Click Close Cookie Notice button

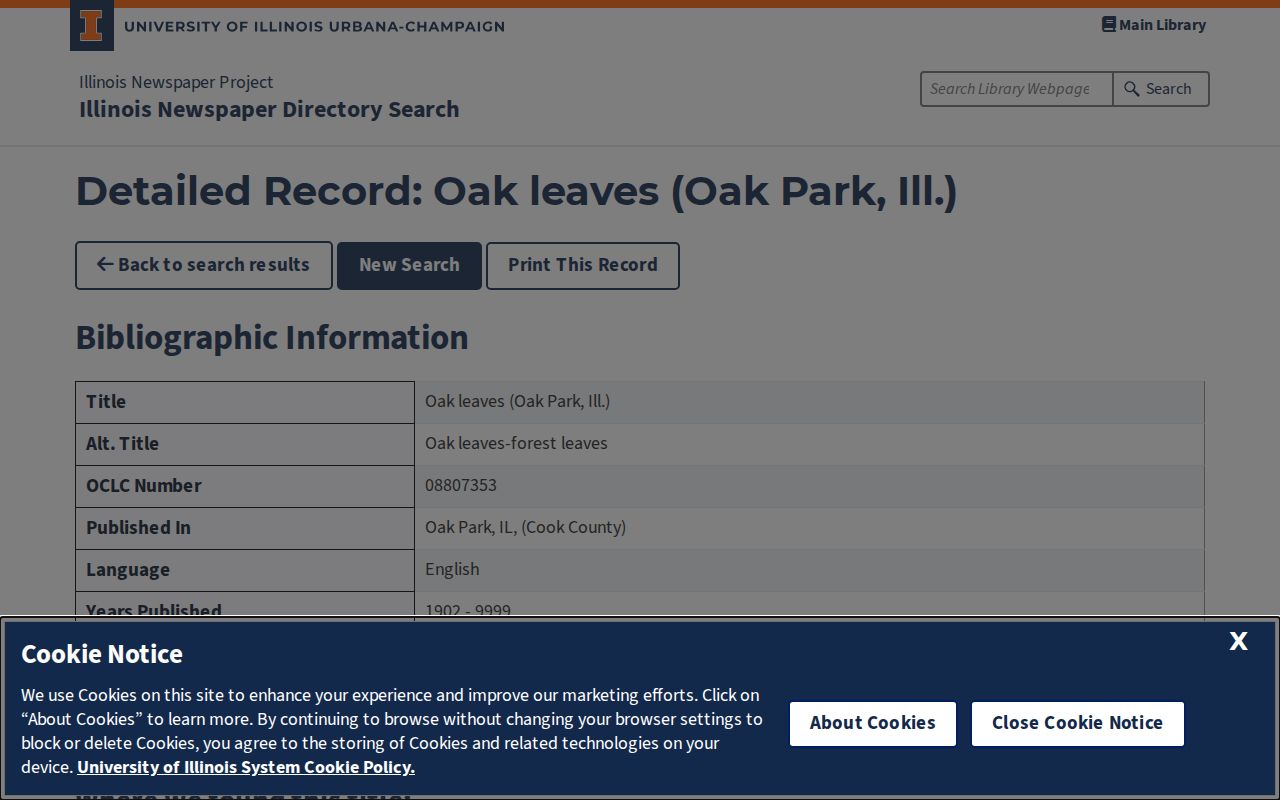pyautogui.click(x=1077, y=724)
